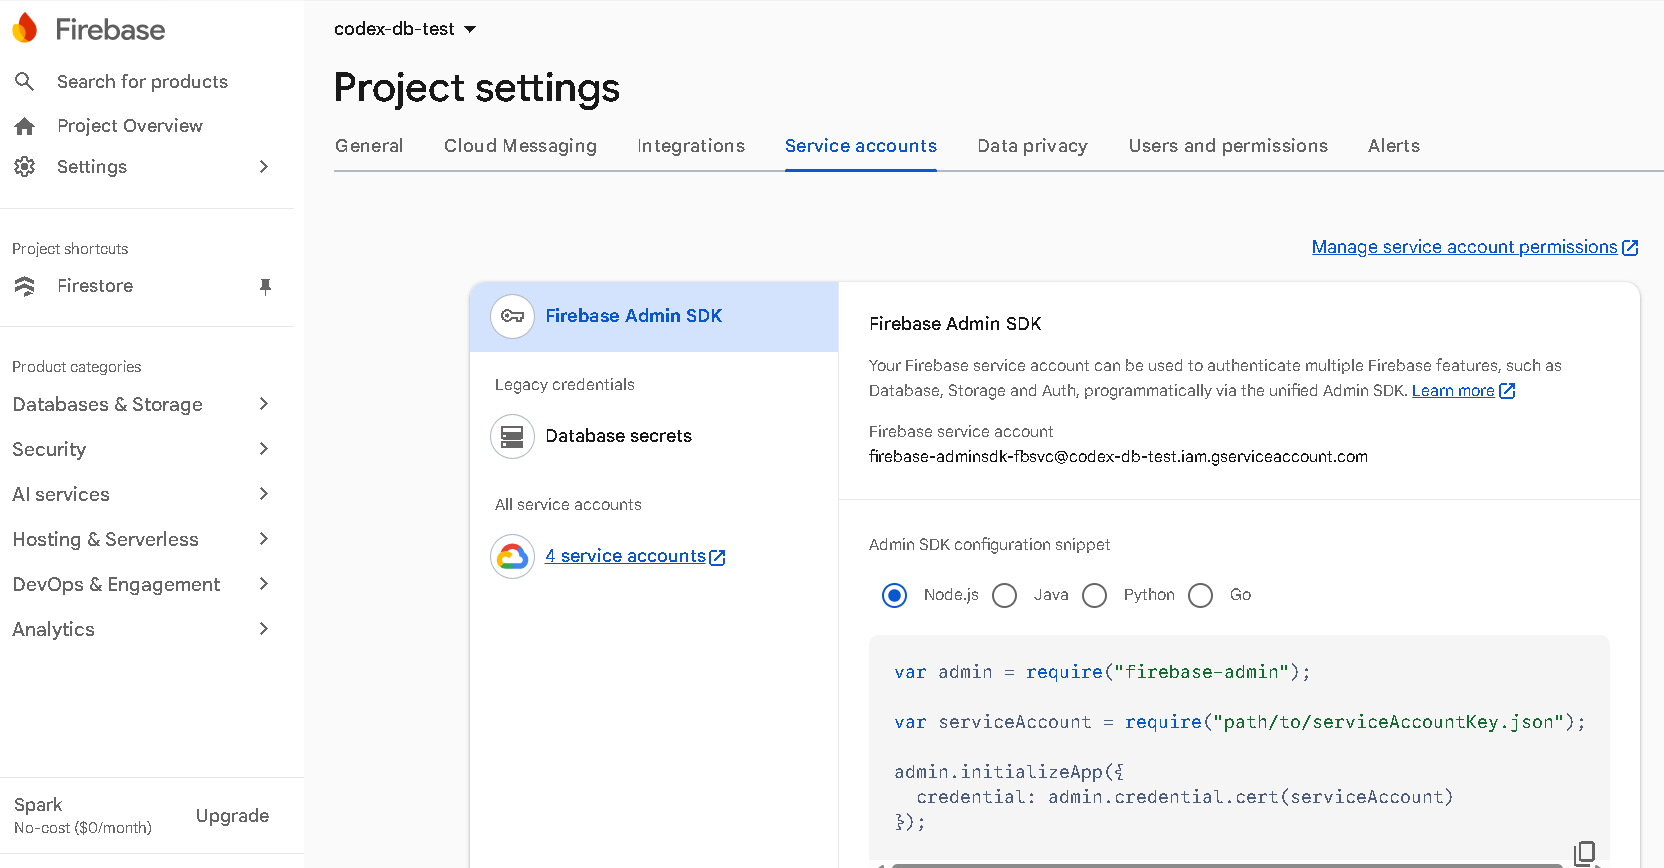Click external link icon beside Manage permissions

(1630, 247)
